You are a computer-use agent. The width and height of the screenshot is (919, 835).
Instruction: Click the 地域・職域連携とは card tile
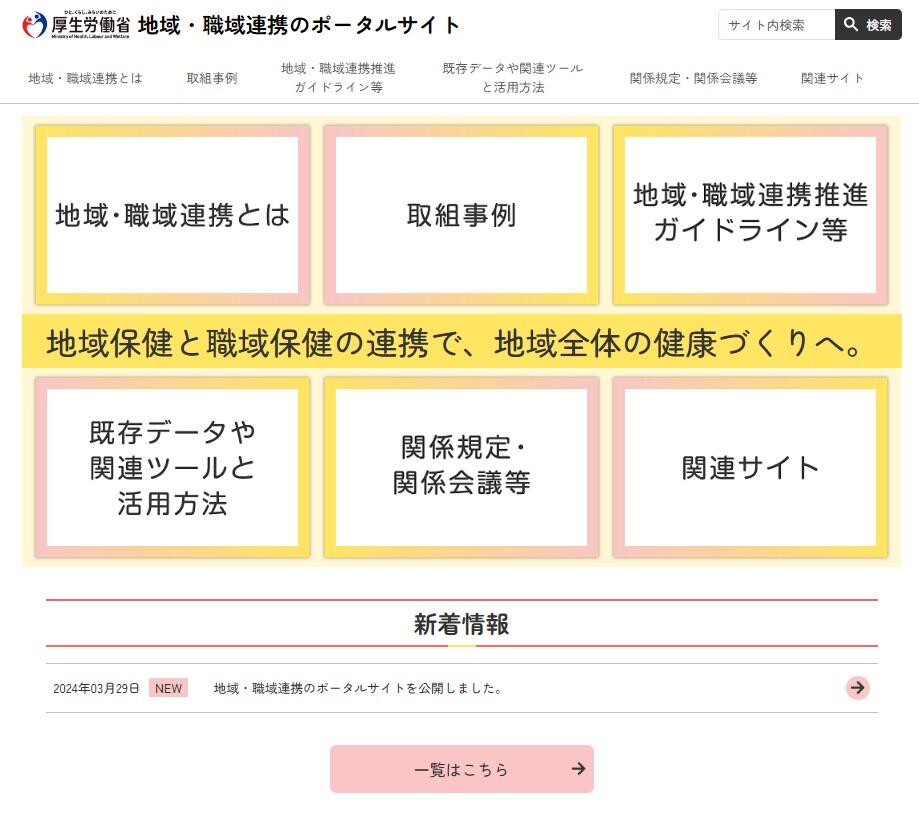(x=171, y=213)
